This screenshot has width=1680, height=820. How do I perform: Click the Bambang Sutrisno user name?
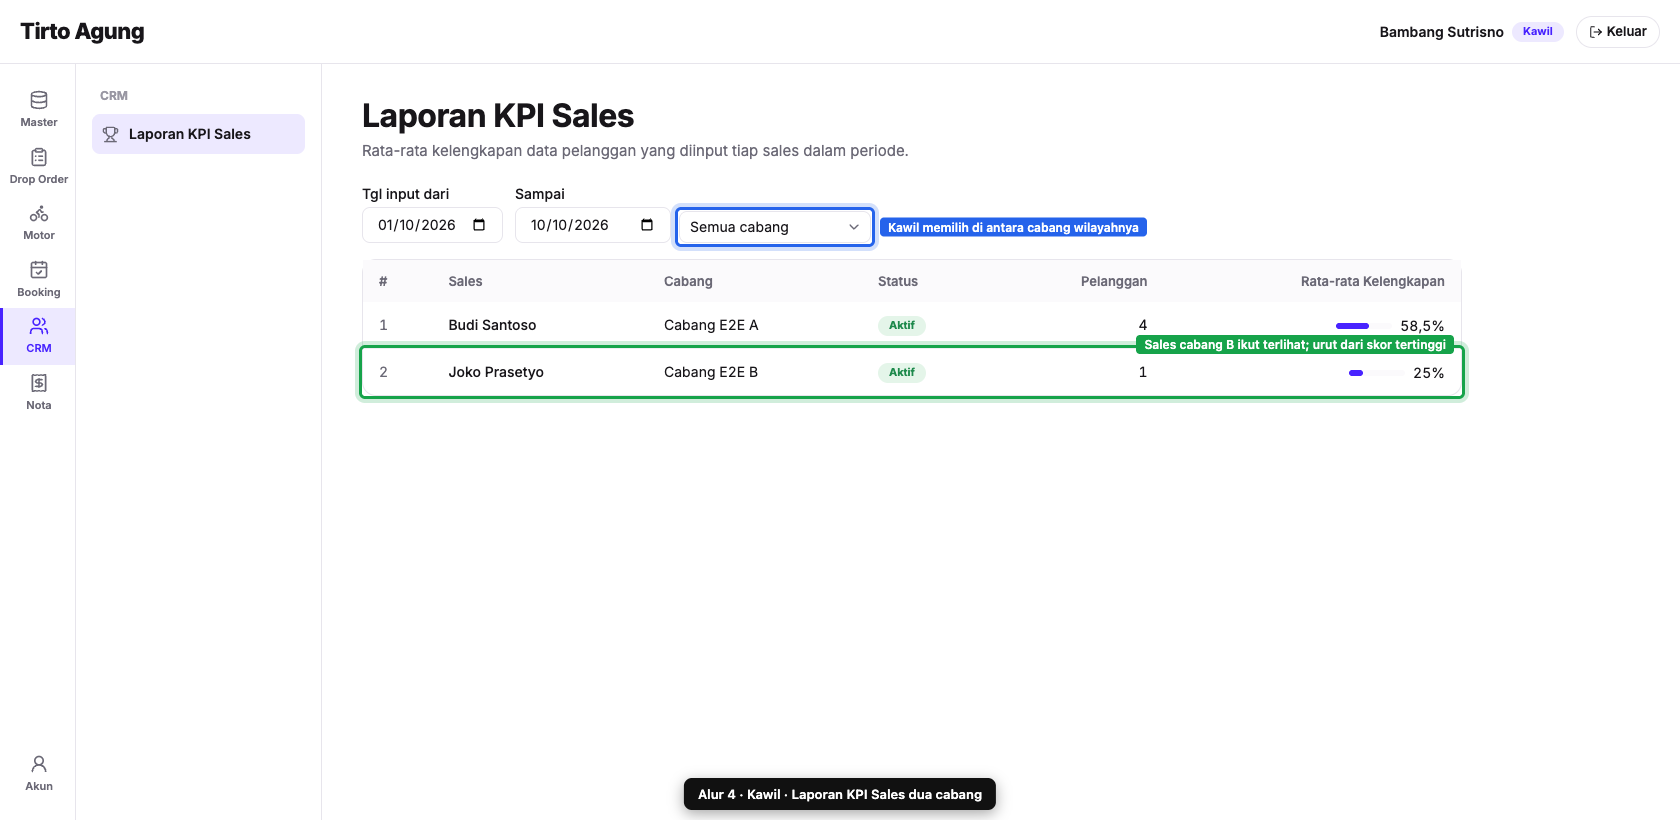(x=1441, y=32)
